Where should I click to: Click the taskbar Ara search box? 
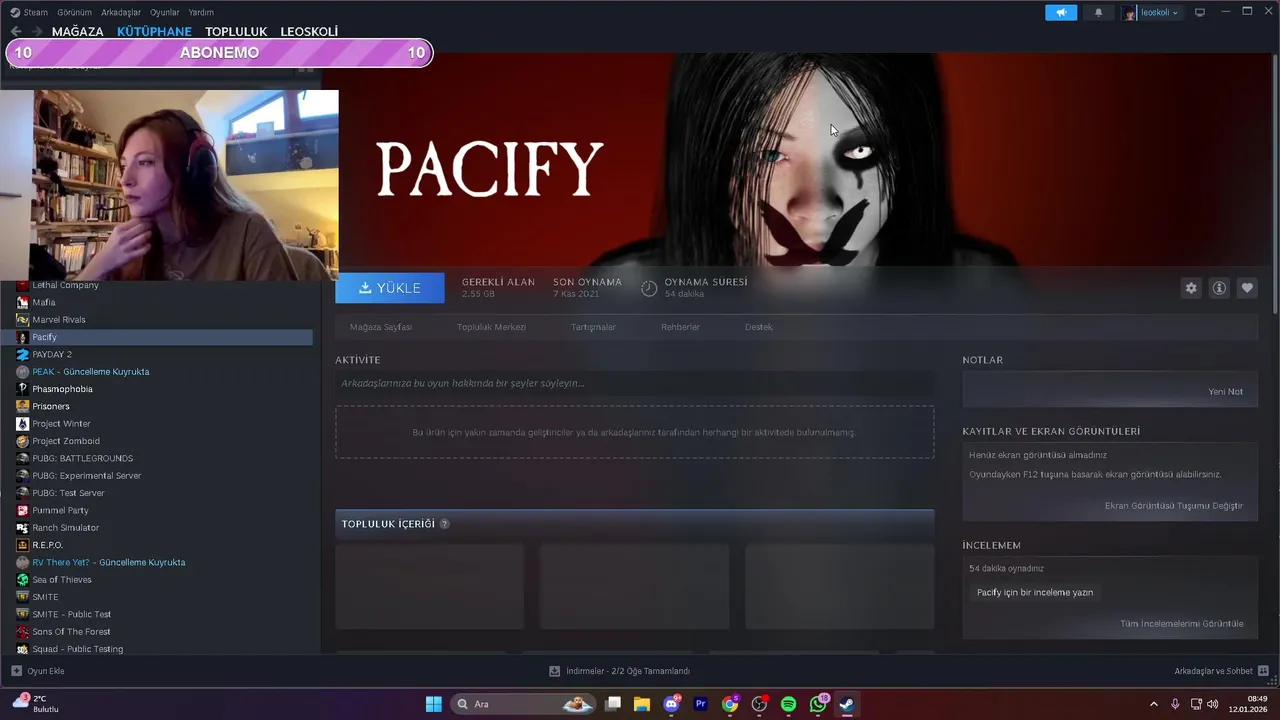(525, 704)
